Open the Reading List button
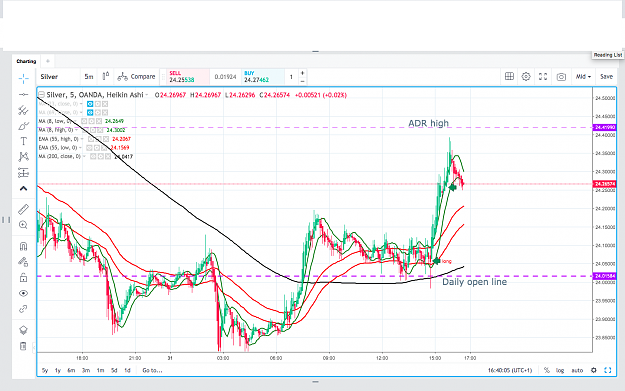Screen dimensions: 625x391 607,55
